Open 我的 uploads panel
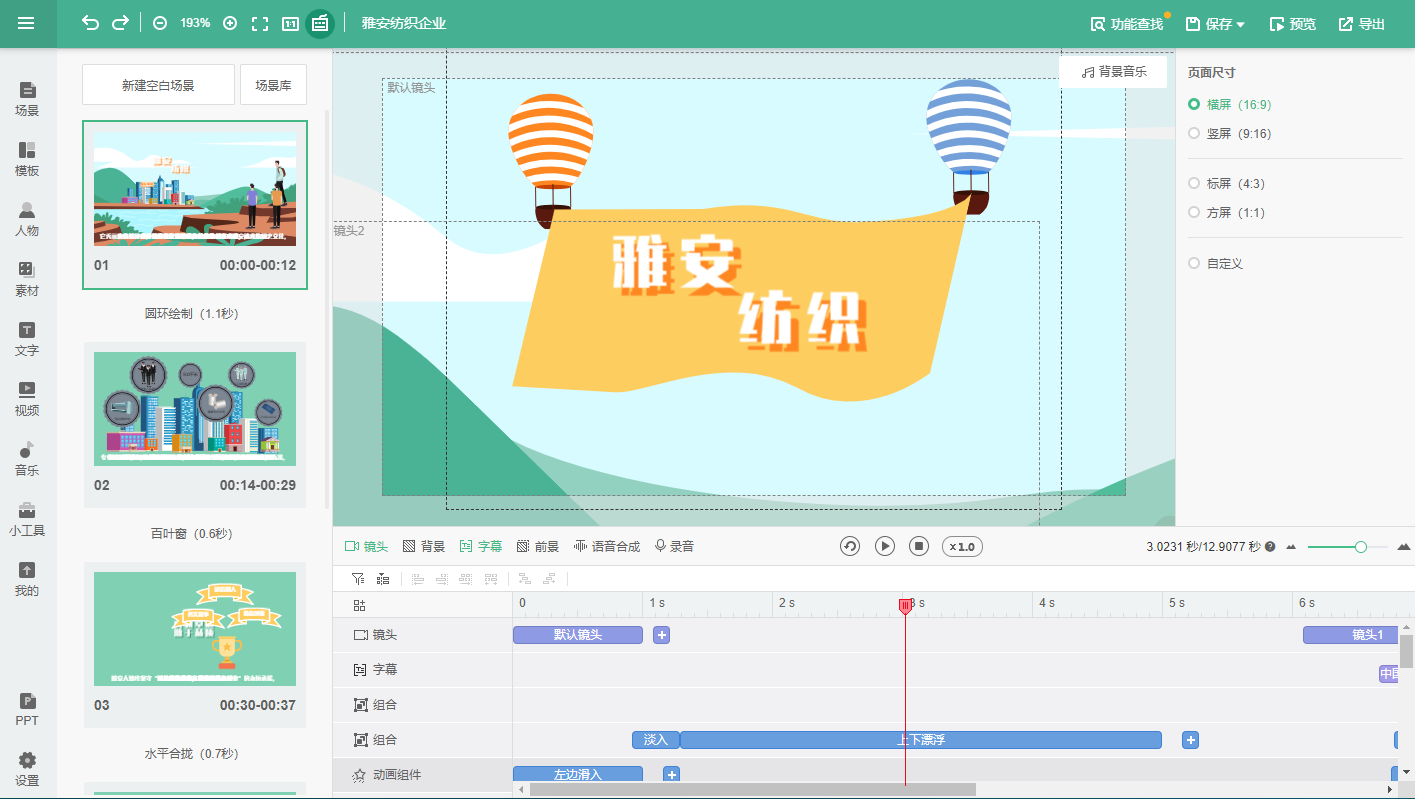This screenshot has height=799, width=1415. [x=27, y=580]
